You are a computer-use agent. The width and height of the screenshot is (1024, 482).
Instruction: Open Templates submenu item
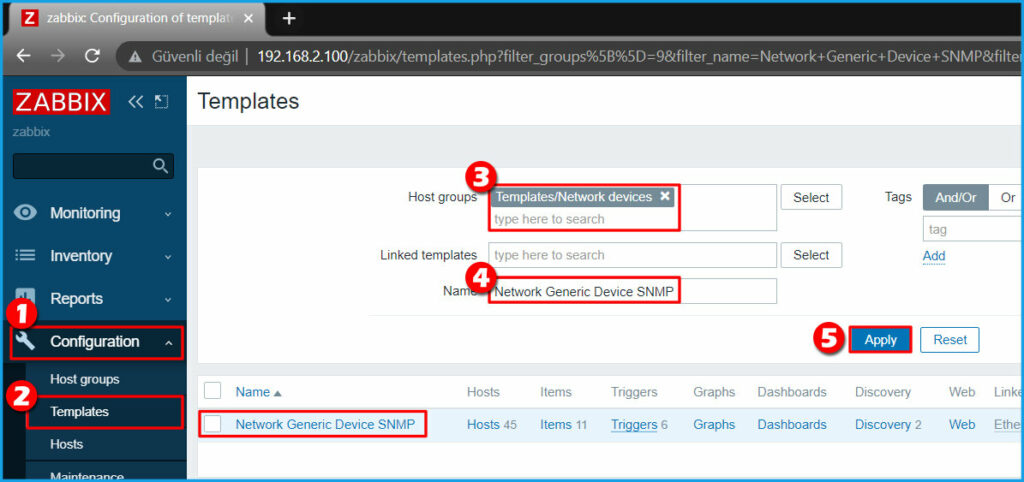(80, 411)
